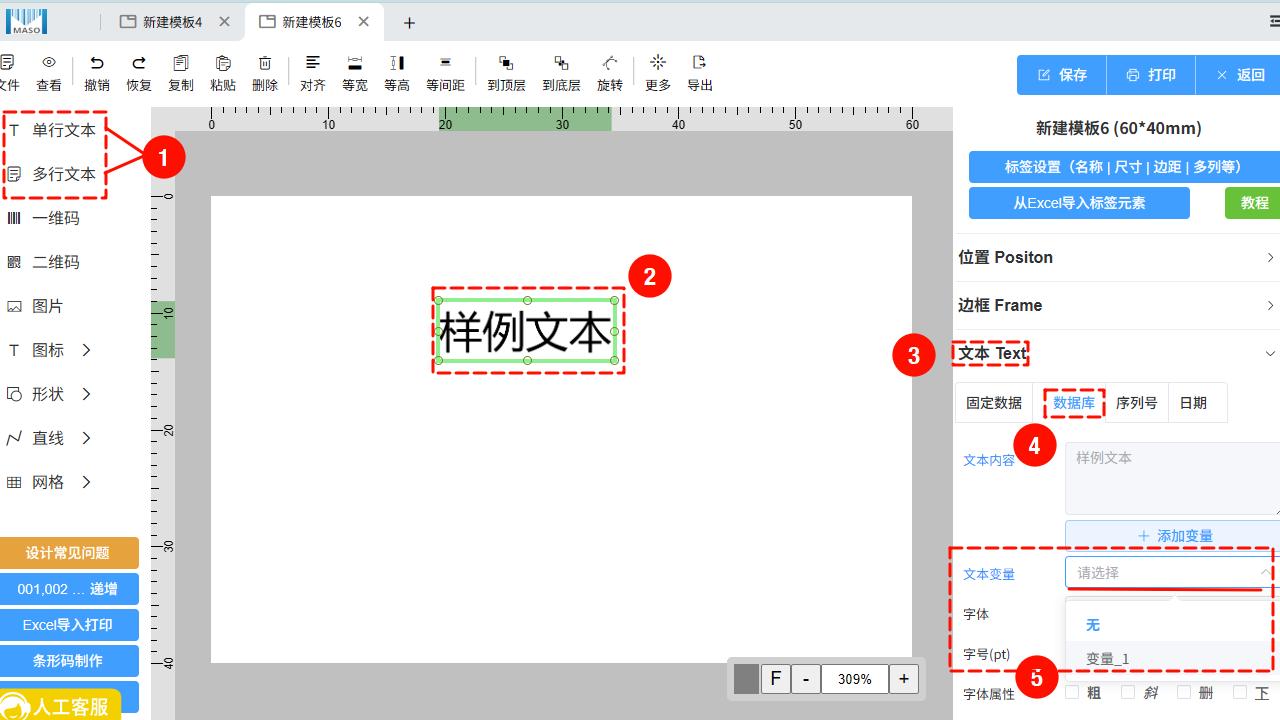
Task: Click the gray color swatch near zoom
Action: click(746, 679)
